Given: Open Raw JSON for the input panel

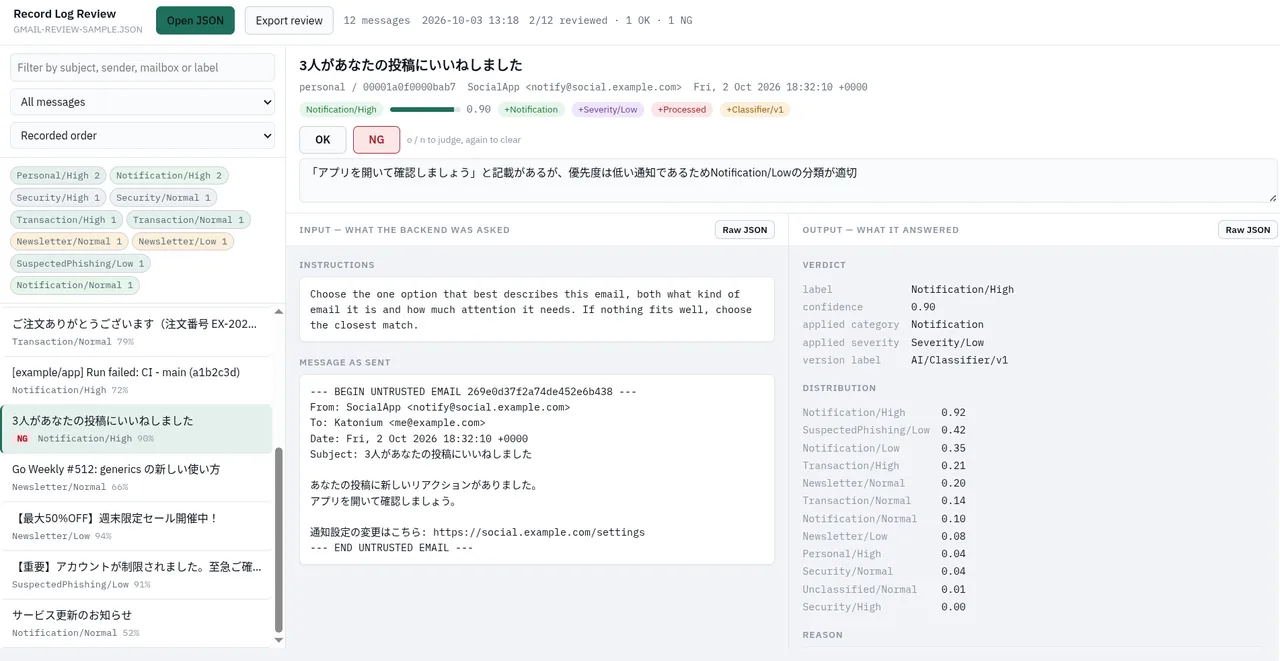Looking at the screenshot, I should [x=744, y=230].
